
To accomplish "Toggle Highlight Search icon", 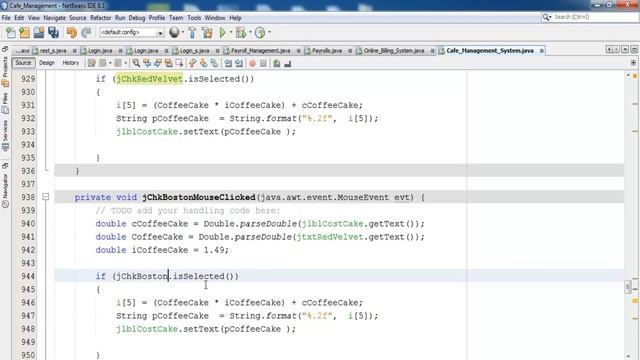I will point(168,63).
